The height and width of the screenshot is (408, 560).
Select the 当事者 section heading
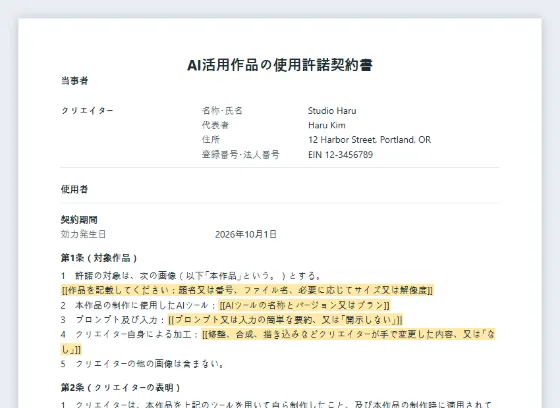[74, 81]
